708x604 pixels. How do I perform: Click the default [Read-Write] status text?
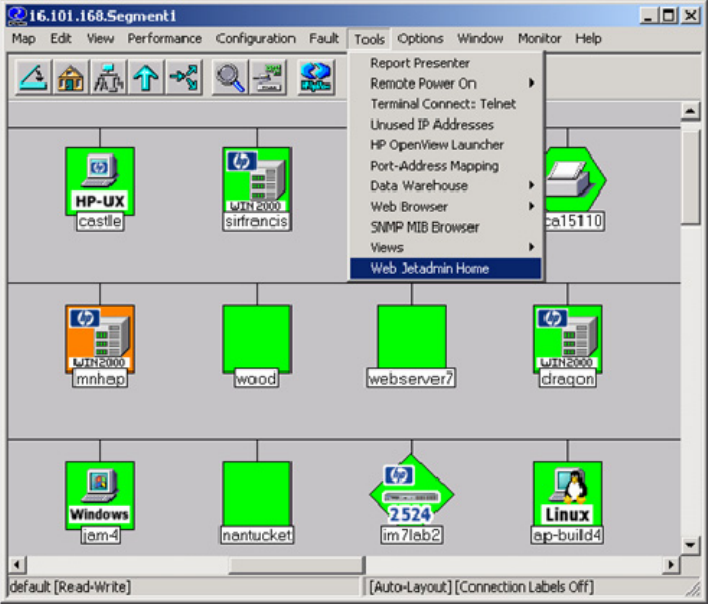pos(70,587)
